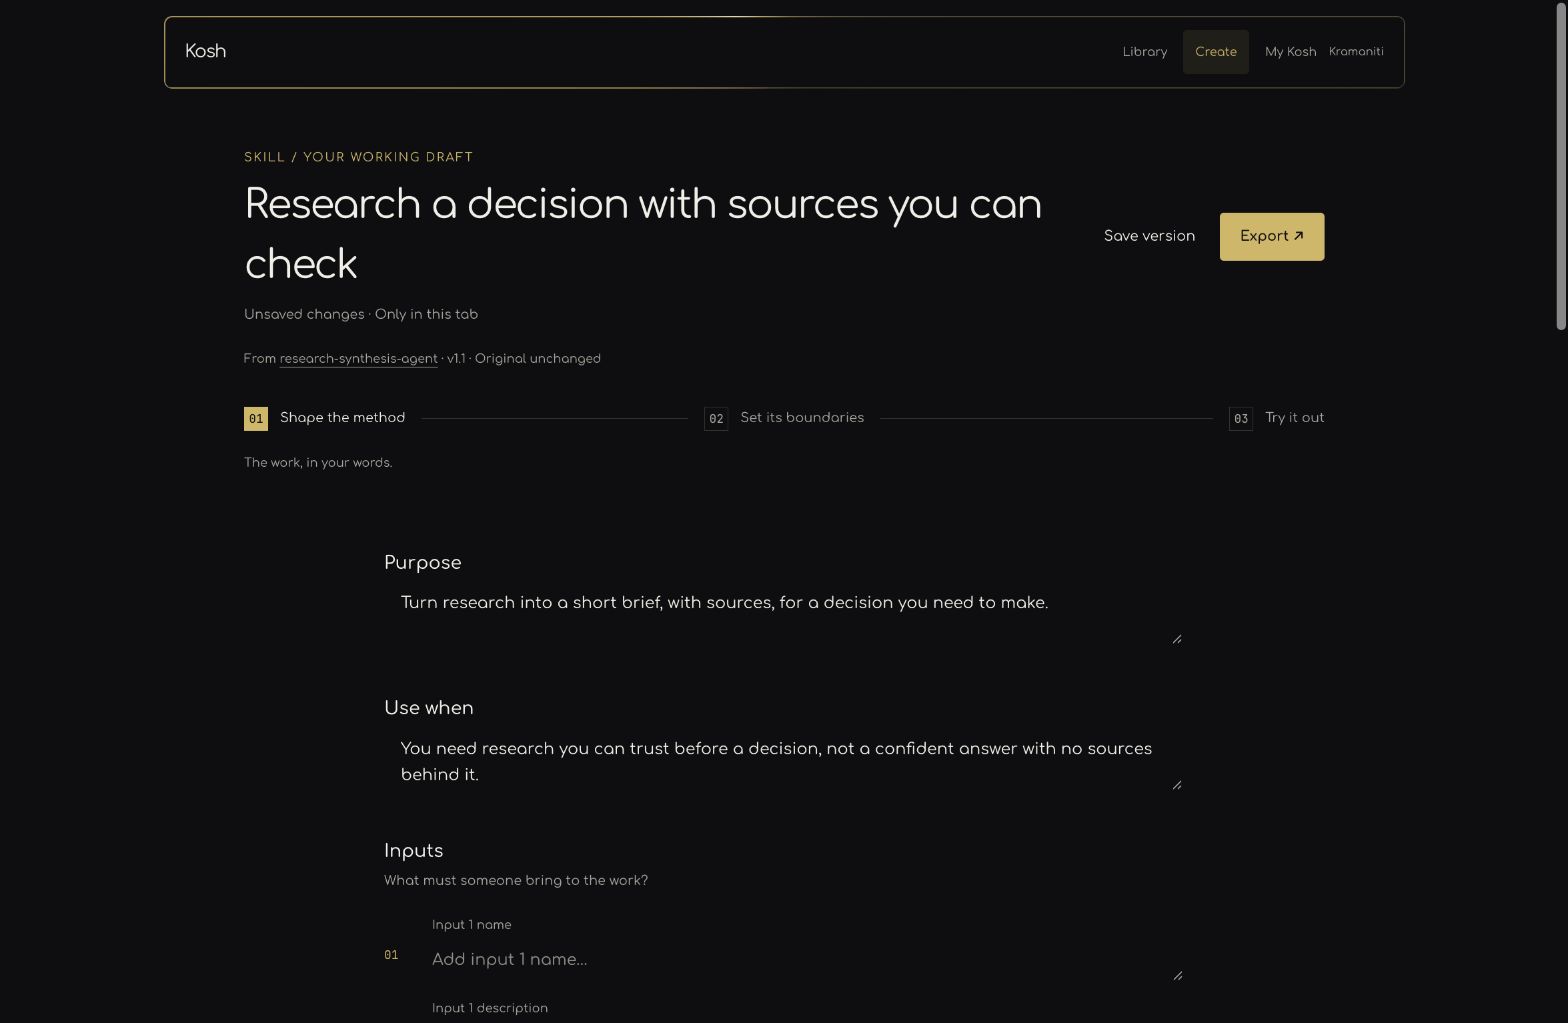
Task: Click the 'SKILL / YOUR WORKING DRAFT' label
Action: 359,157
